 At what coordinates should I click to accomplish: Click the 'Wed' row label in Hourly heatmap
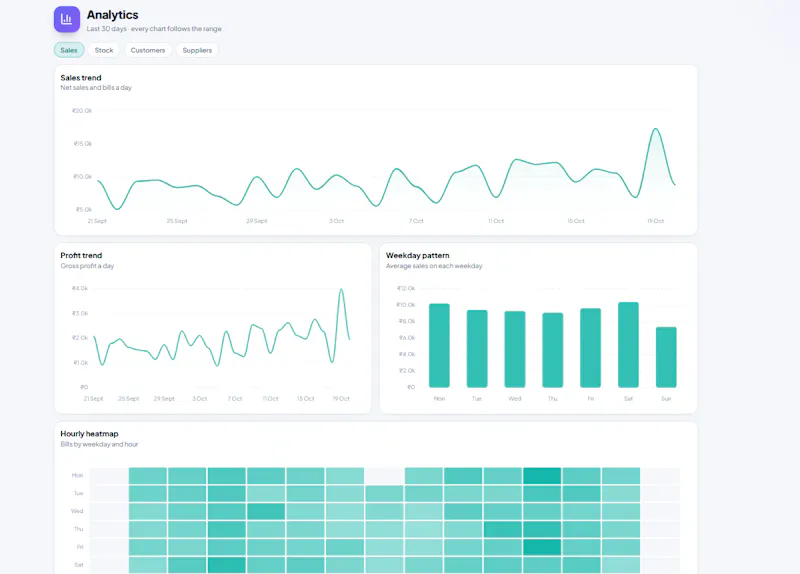(x=77, y=511)
